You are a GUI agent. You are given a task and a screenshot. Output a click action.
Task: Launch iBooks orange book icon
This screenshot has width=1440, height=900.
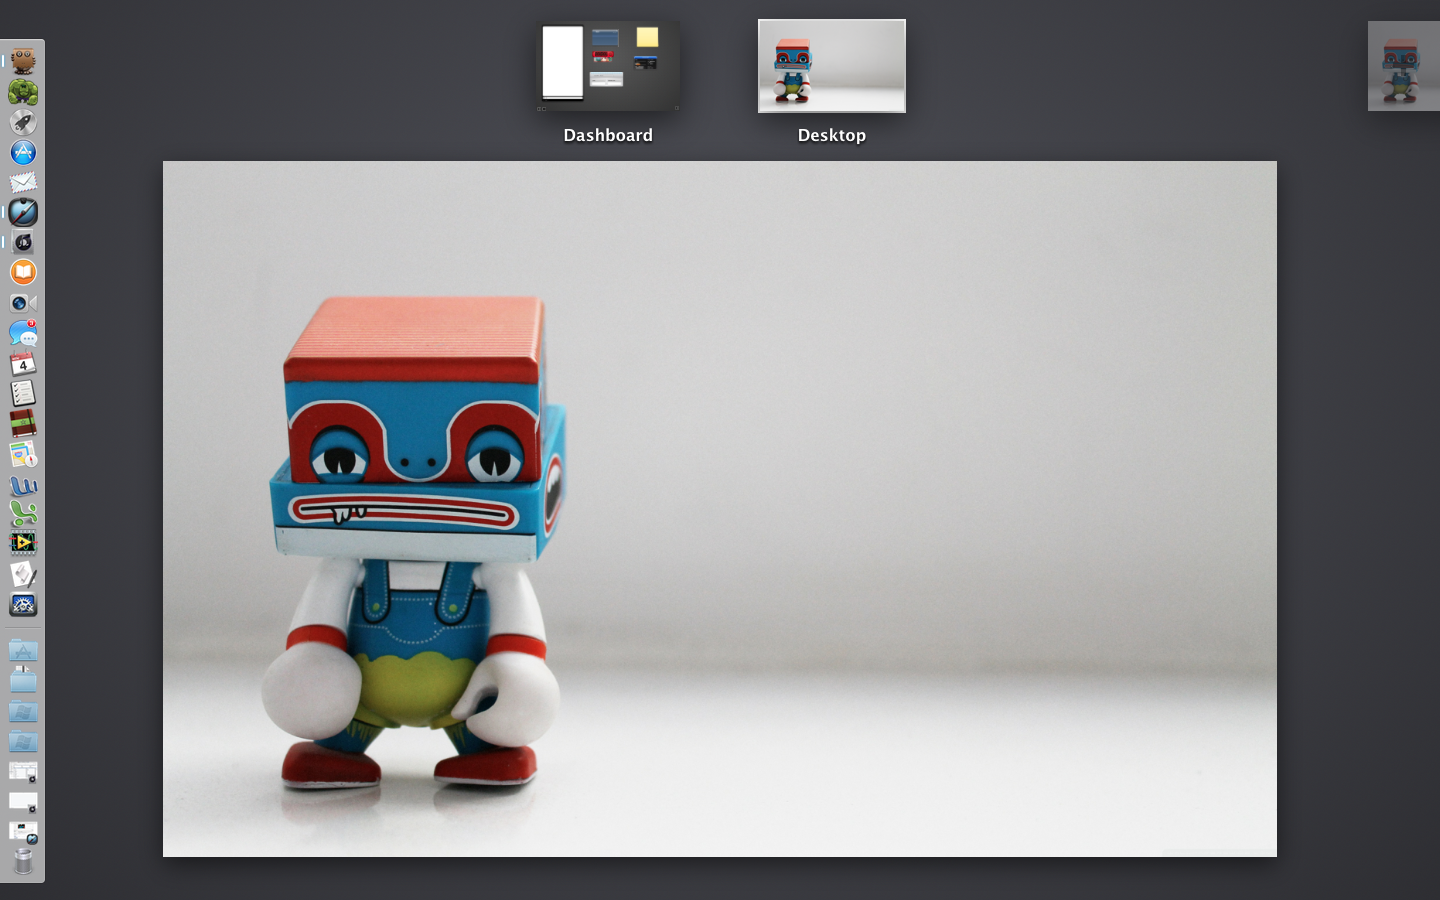pyautogui.click(x=23, y=272)
